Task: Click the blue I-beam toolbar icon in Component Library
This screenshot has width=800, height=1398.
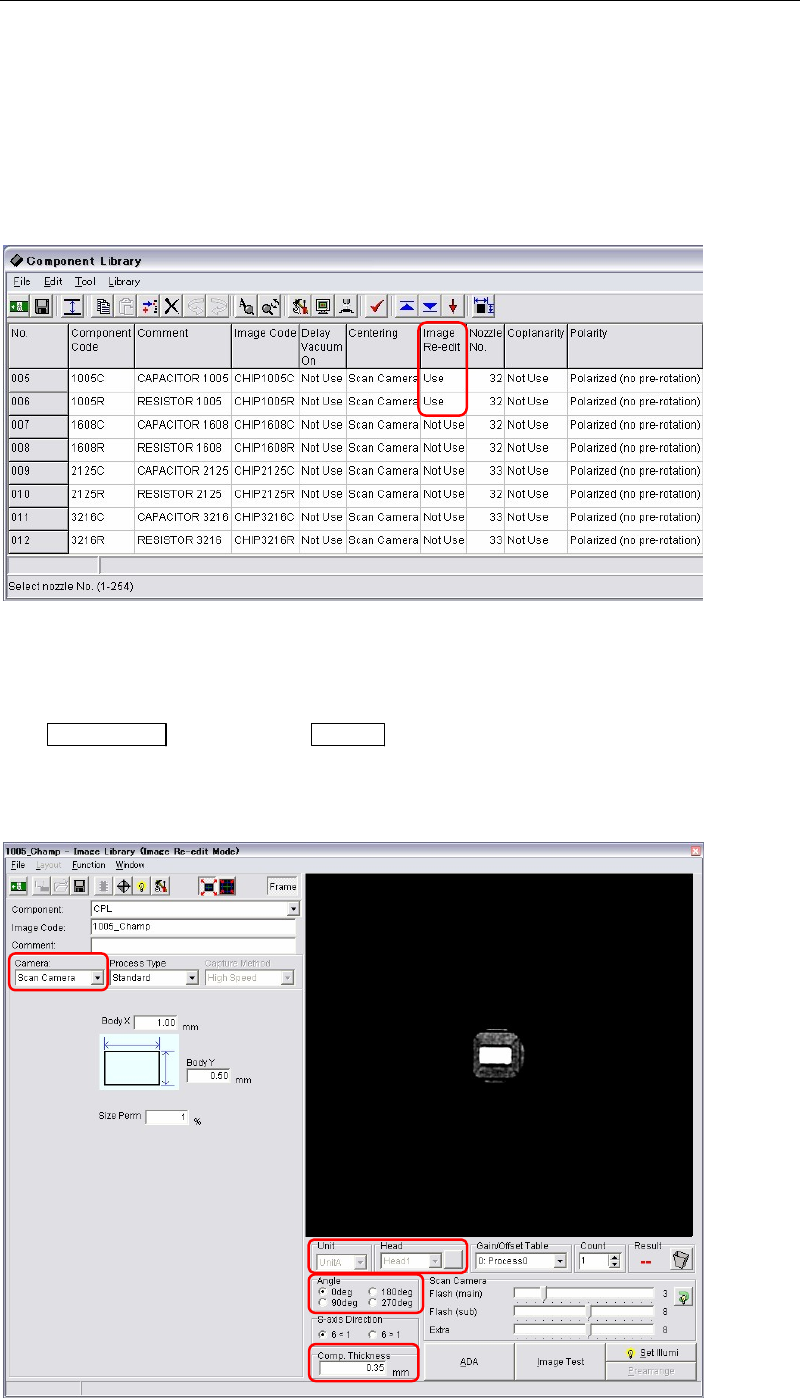Action: tap(73, 307)
